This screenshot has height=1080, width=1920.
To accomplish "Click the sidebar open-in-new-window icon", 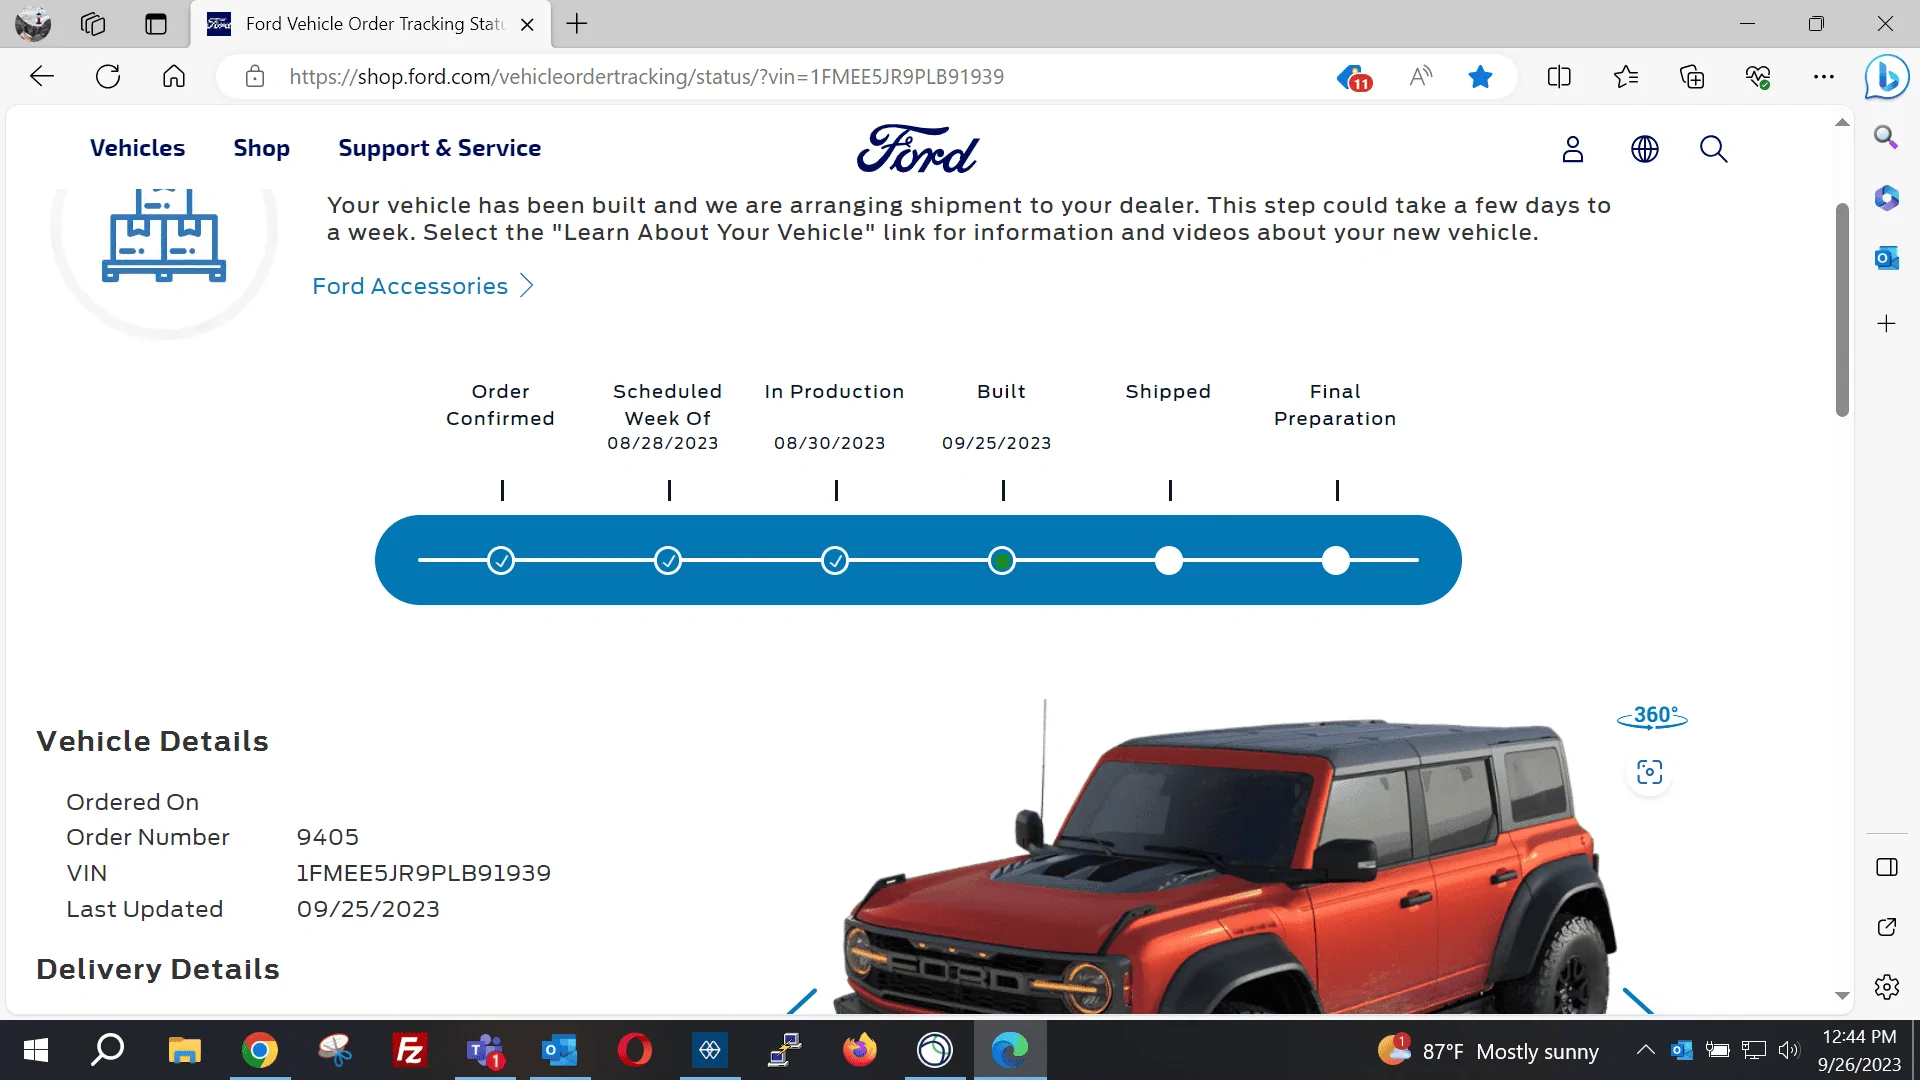I will point(1887,927).
